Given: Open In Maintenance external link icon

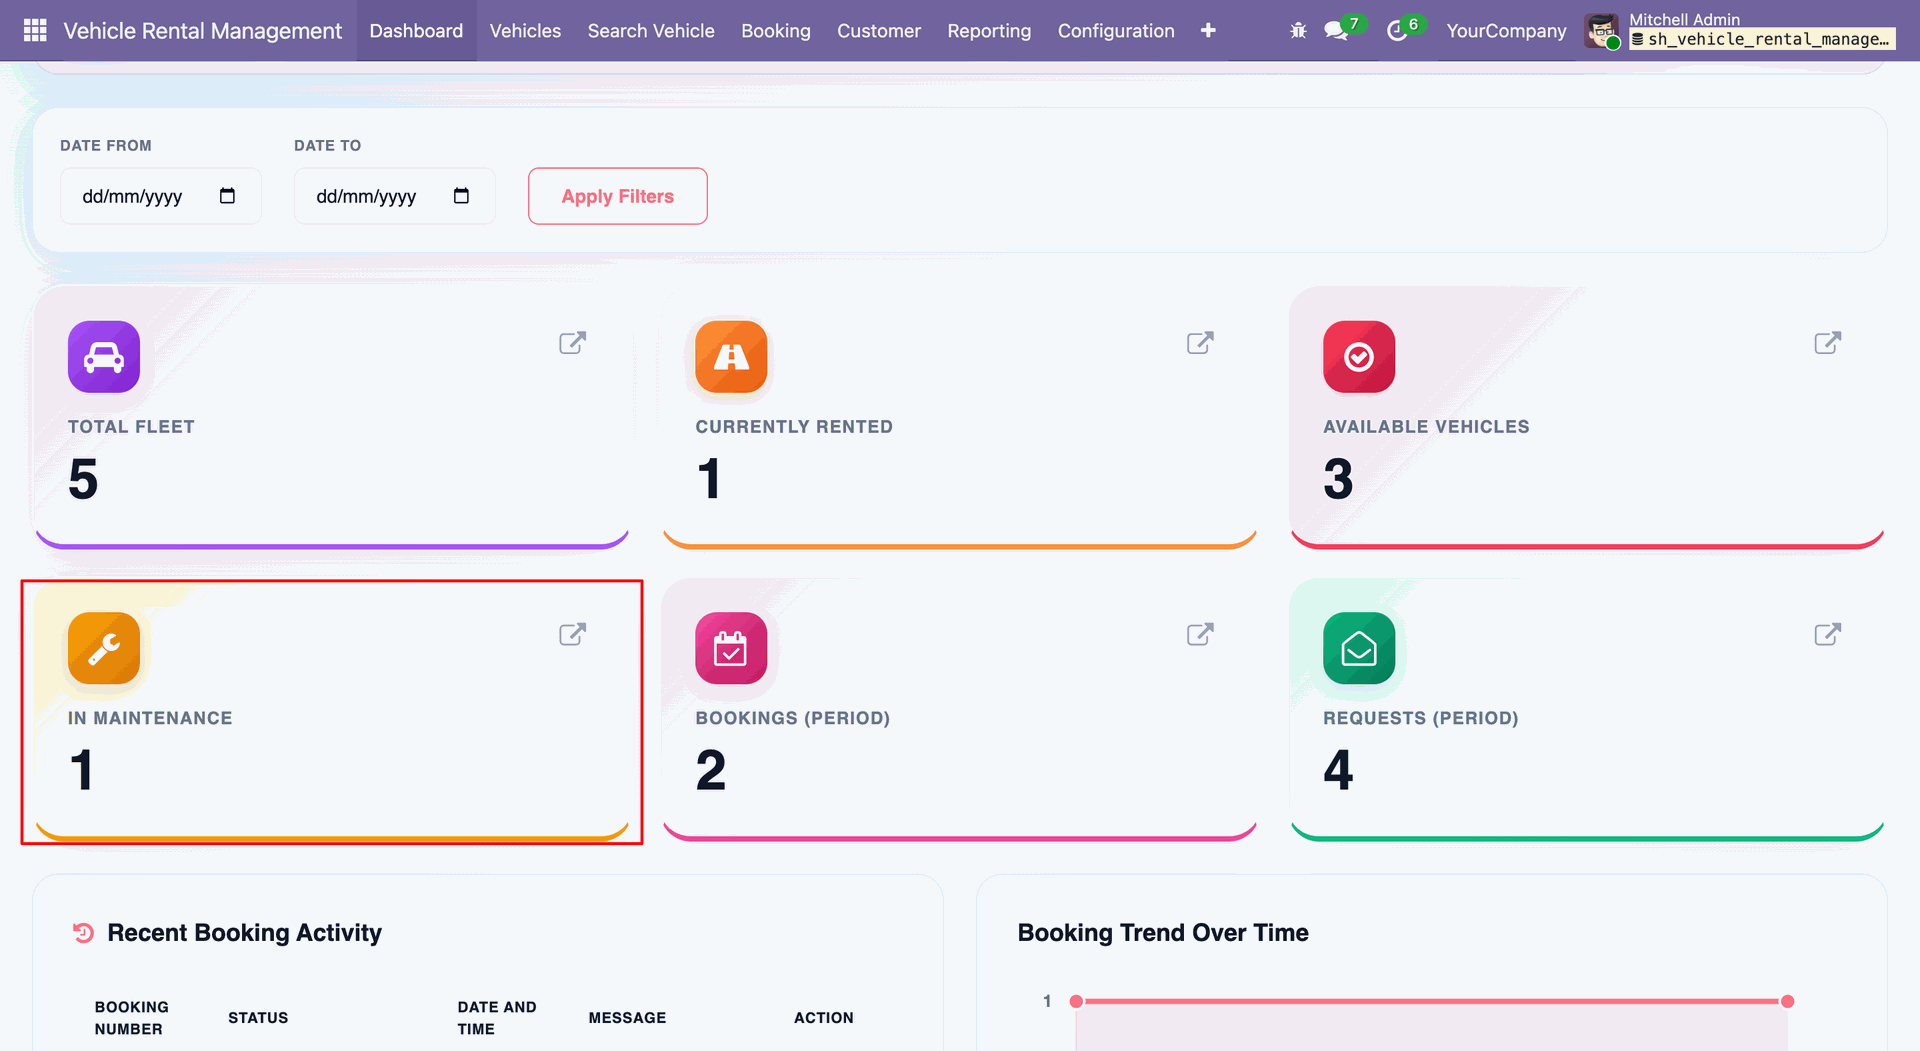Looking at the screenshot, I should pos(572,634).
